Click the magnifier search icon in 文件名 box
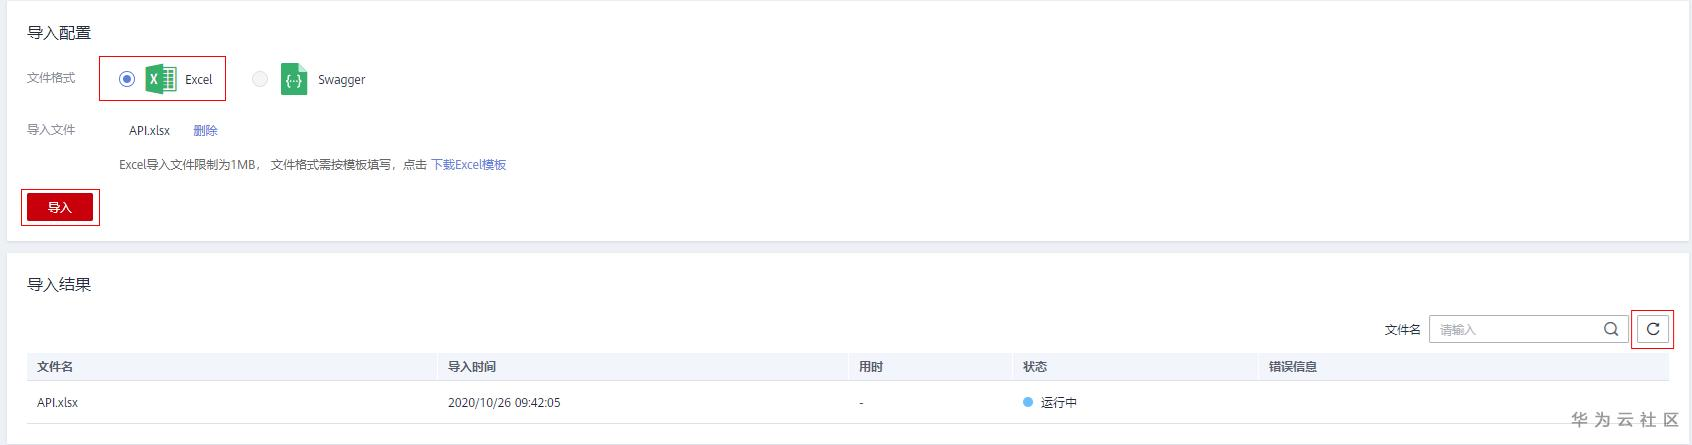Viewport: 1692px width, 445px height. pyautogui.click(x=1610, y=329)
